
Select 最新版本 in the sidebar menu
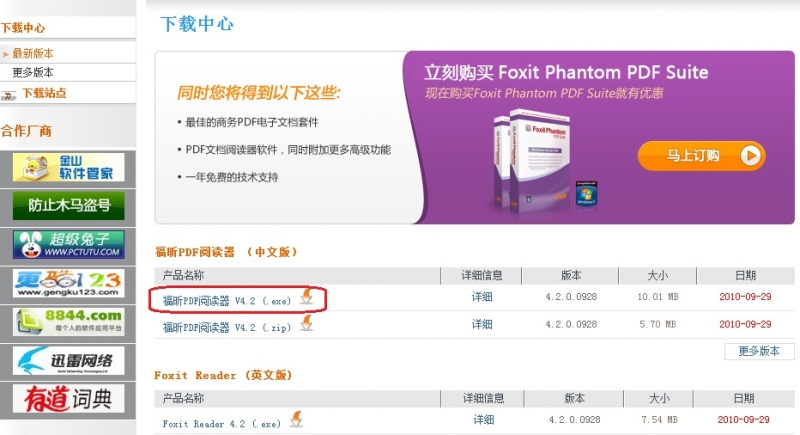[33, 53]
